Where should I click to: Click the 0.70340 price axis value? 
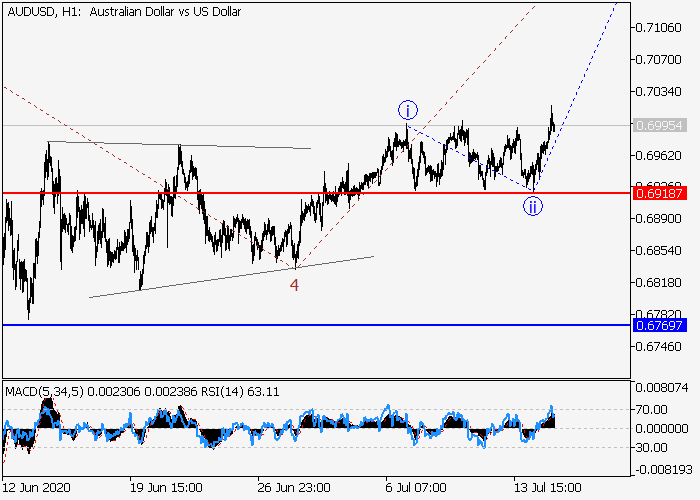[x=658, y=92]
